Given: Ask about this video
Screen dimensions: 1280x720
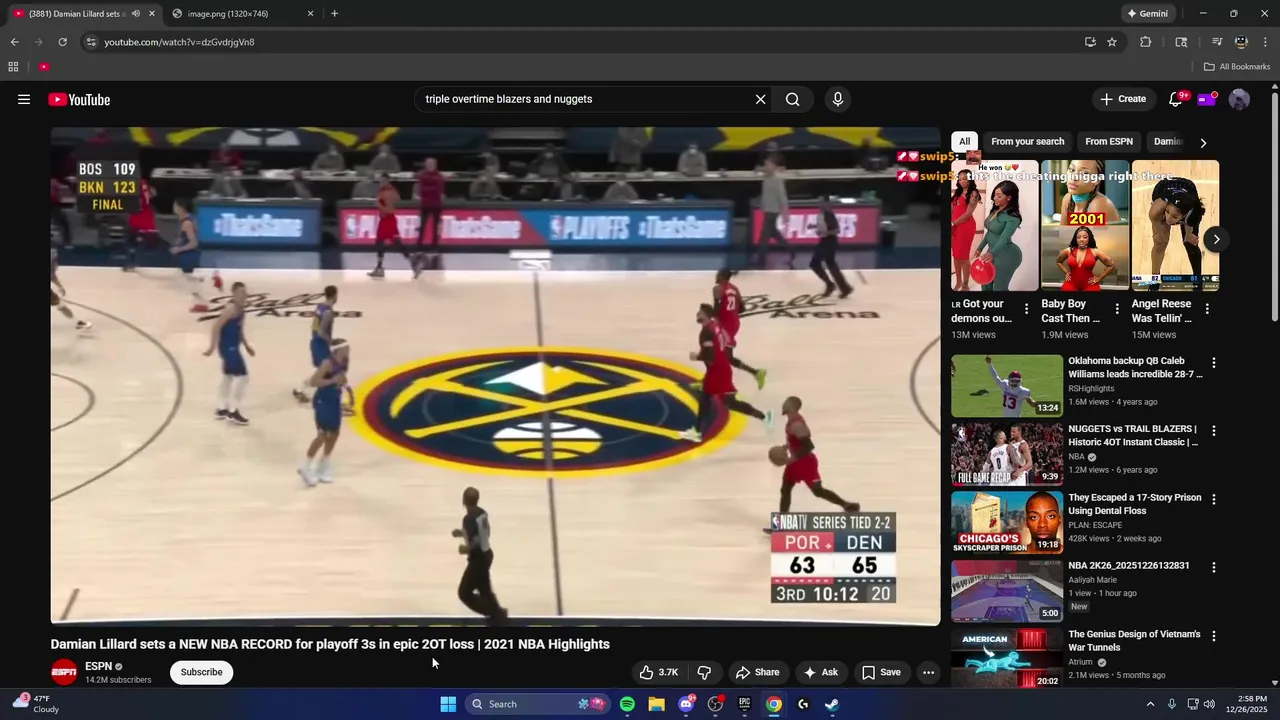Looking at the screenshot, I should [821, 672].
